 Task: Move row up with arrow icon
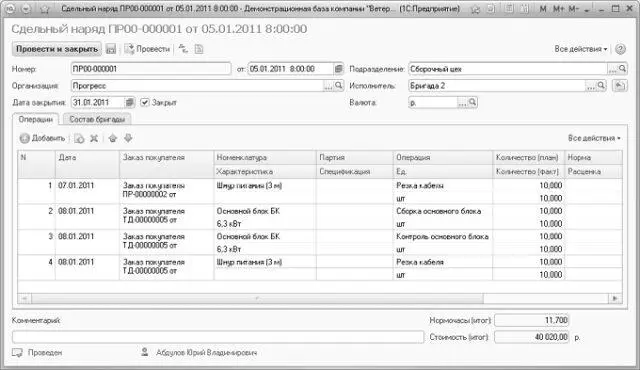(113, 139)
